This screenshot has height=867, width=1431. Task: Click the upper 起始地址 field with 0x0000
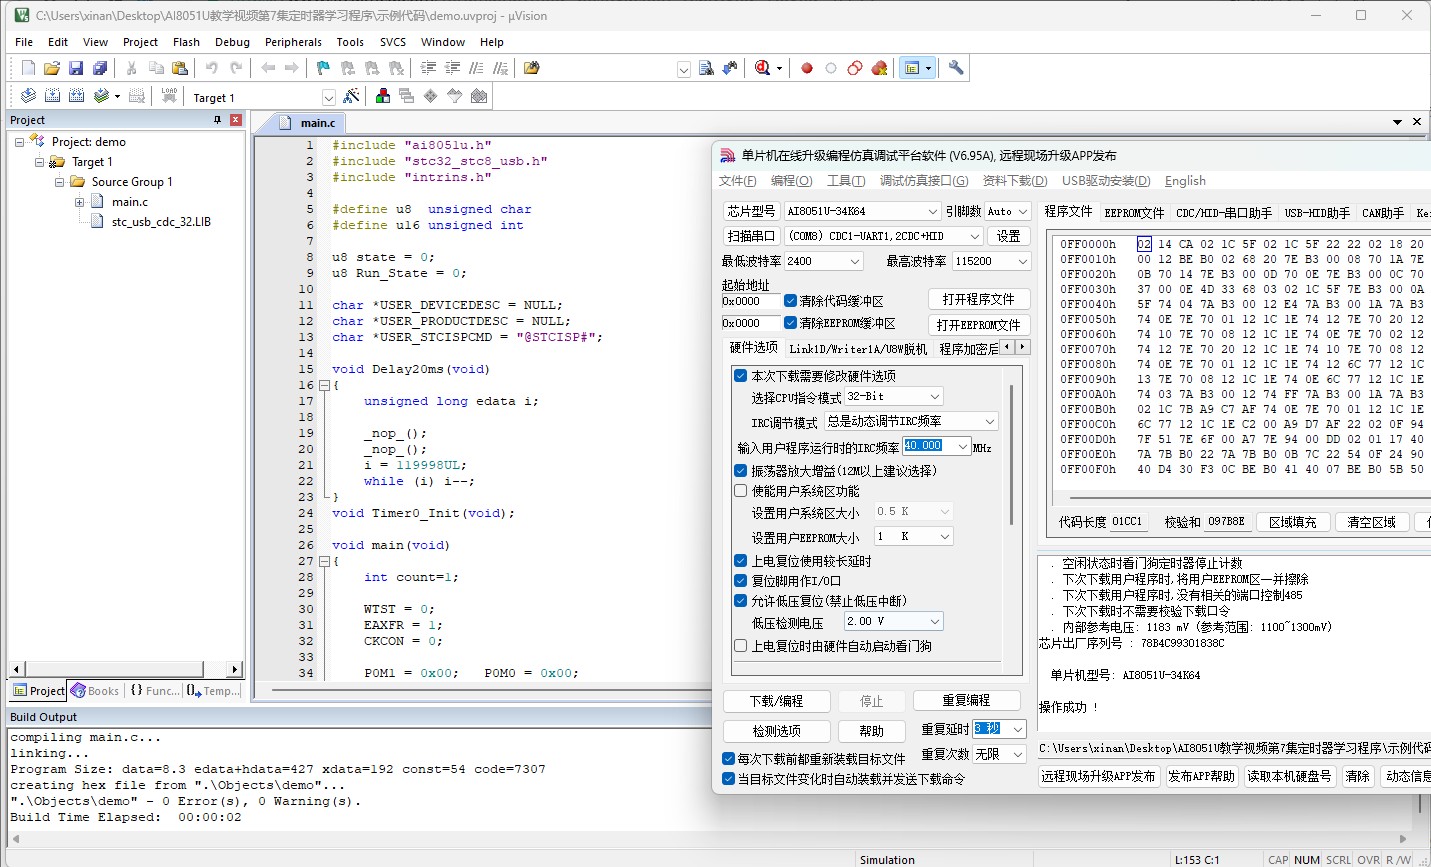click(x=750, y=301)
